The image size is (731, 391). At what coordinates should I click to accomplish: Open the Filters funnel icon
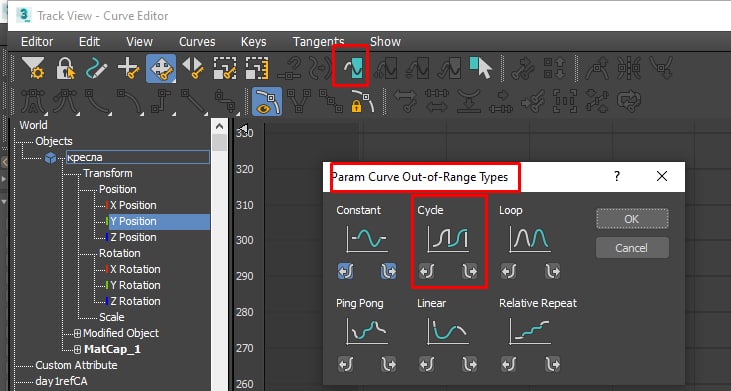pyautogui.click(x=33, y=69)
